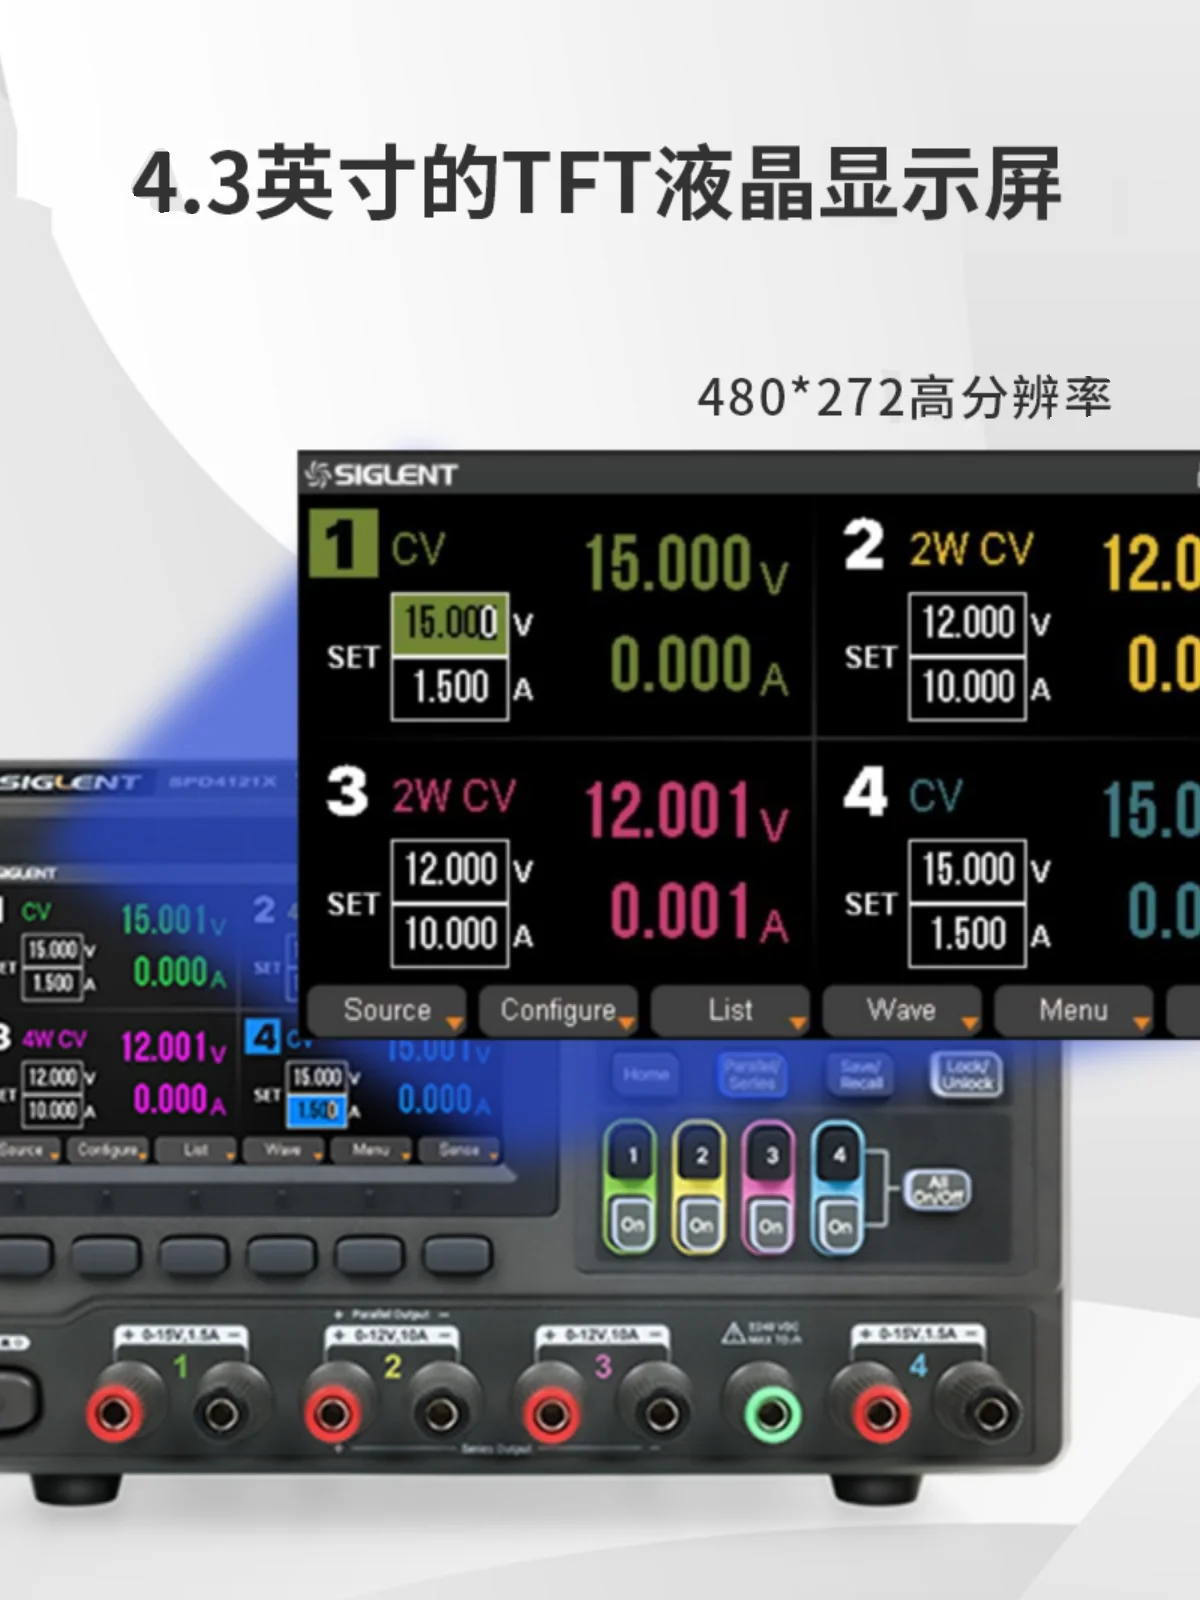Select channel 4 number on enlarged screen

pyautogui.click(x=865, y=792)
